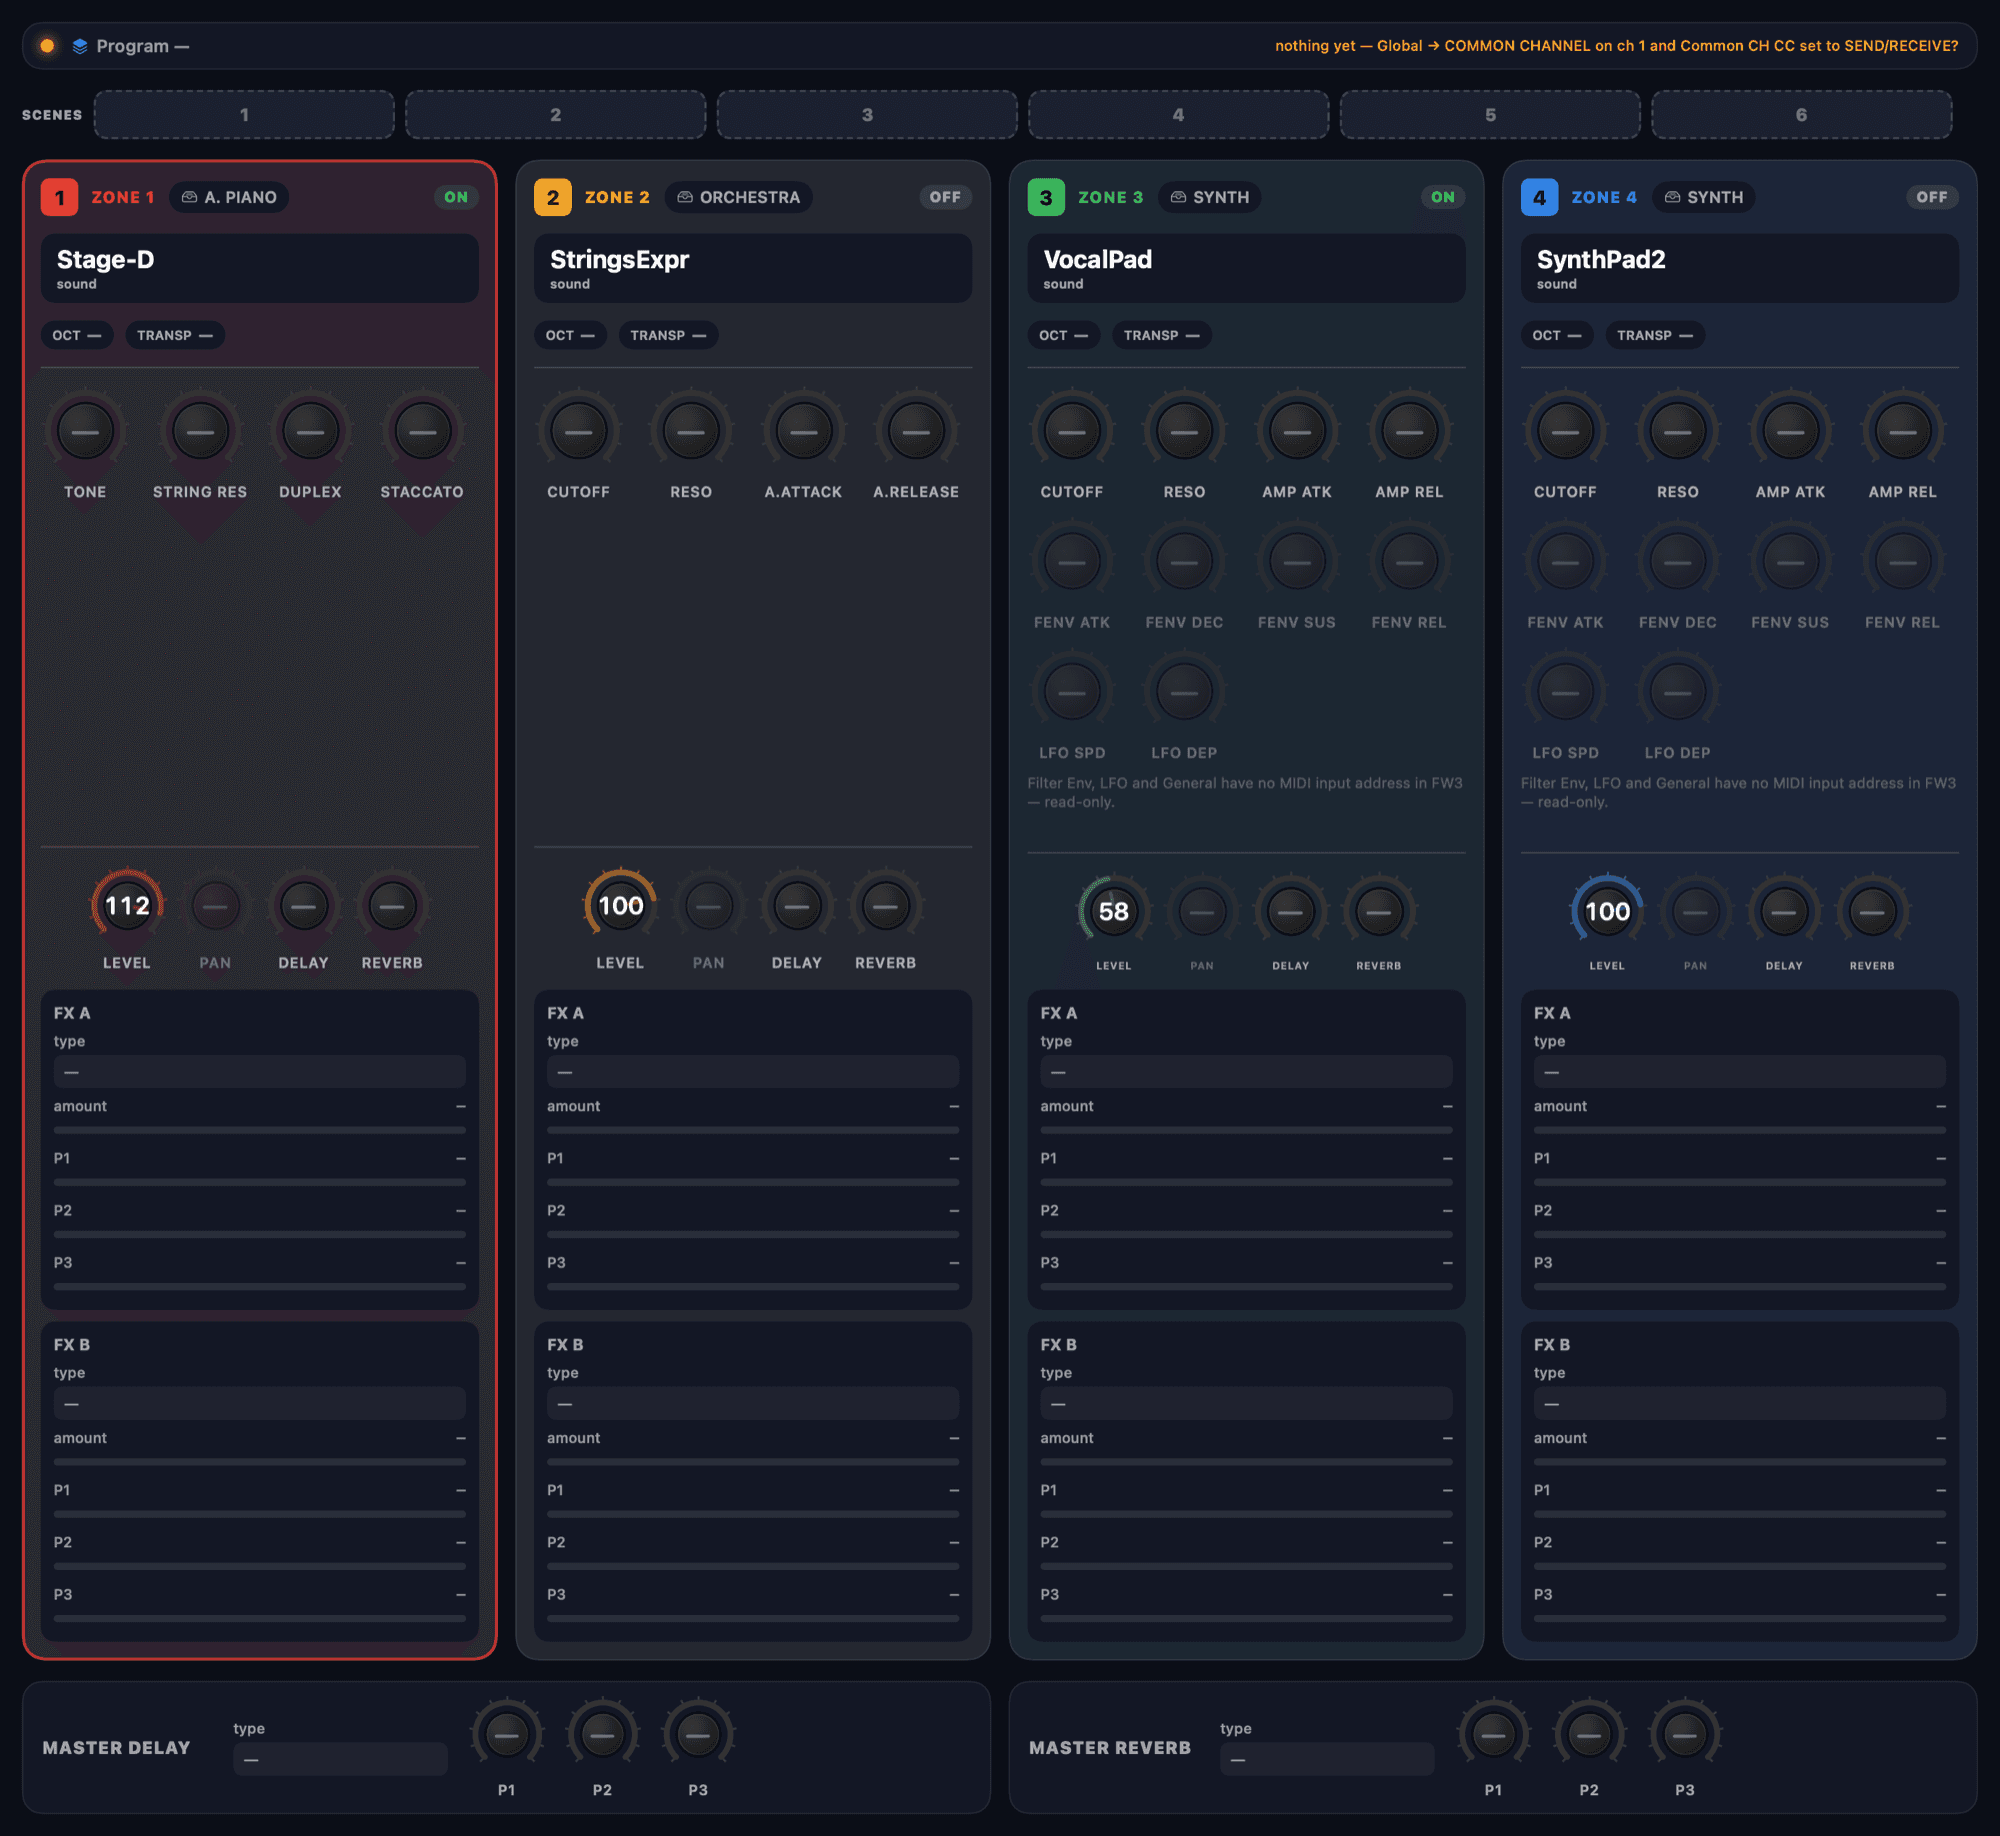The height and width of the screenshot is (1836, 2000).
Task: Click the blue Zone 4 number badge
Action: tap(1540, 197)
